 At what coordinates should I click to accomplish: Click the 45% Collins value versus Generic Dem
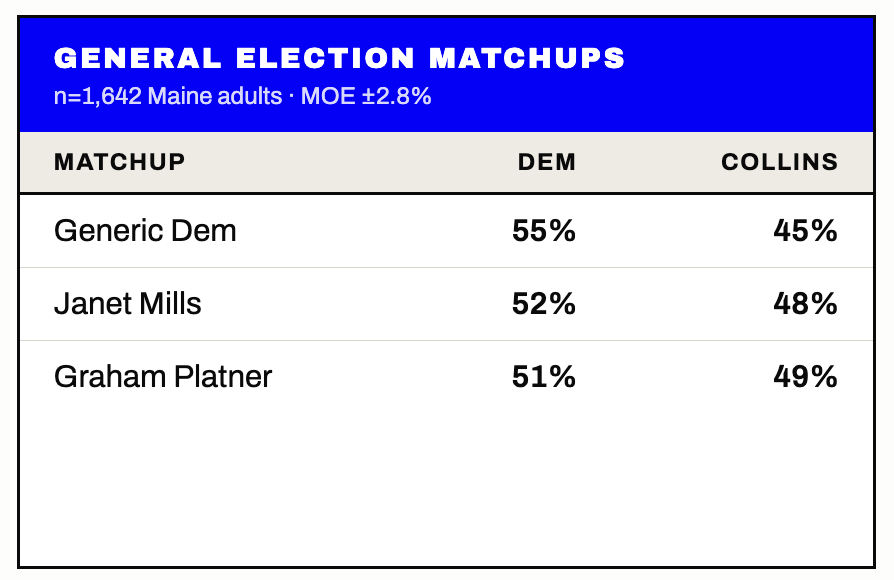(805, 231)
